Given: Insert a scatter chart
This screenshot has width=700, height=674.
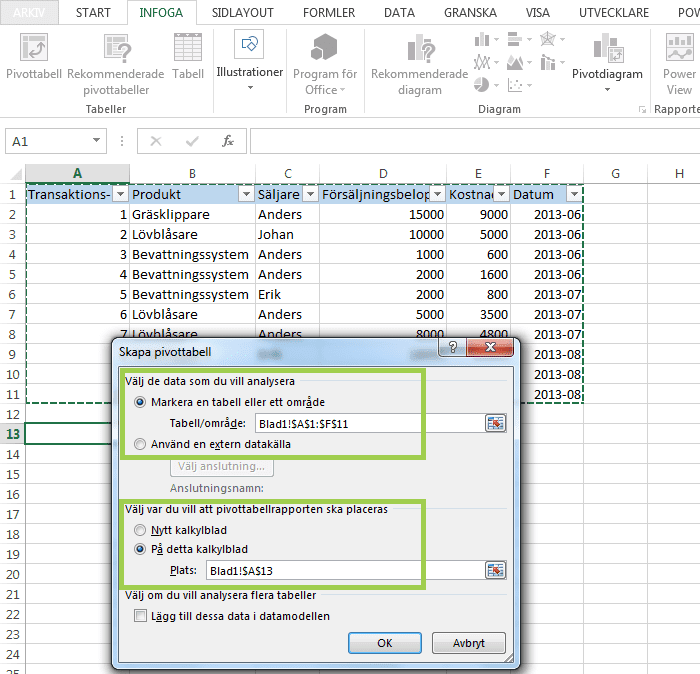Looking at the screenshot, I should [x=515, y=85].
